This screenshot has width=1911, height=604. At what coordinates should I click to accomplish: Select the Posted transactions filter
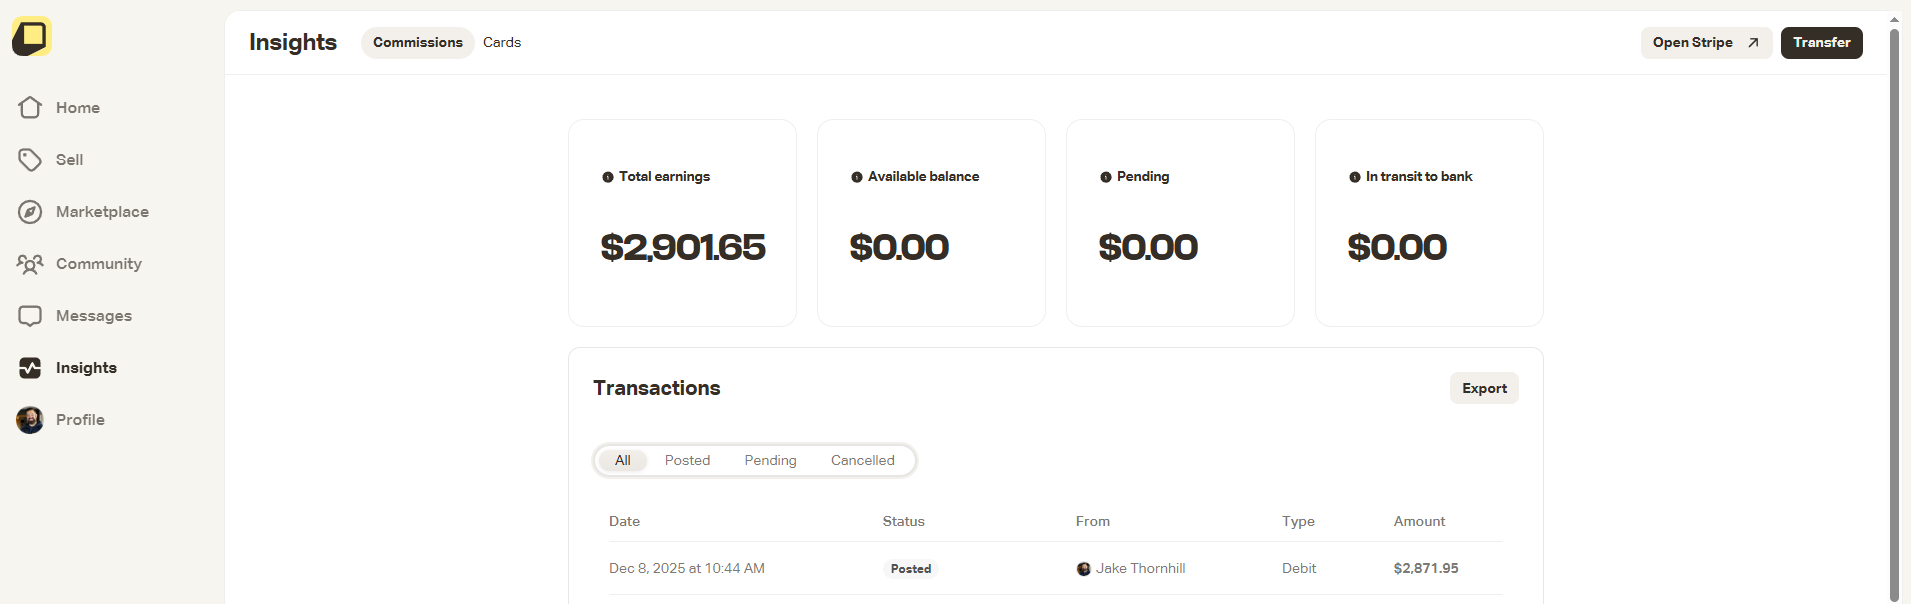[x=687, y=460]
